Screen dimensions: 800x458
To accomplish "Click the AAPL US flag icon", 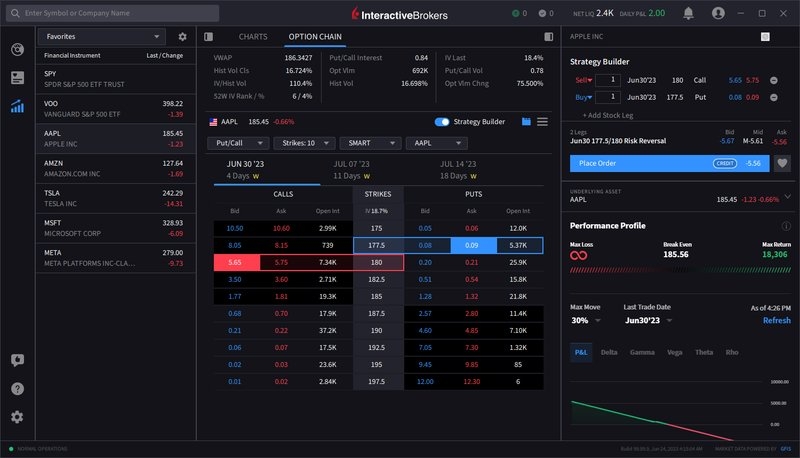I will 213,122.
